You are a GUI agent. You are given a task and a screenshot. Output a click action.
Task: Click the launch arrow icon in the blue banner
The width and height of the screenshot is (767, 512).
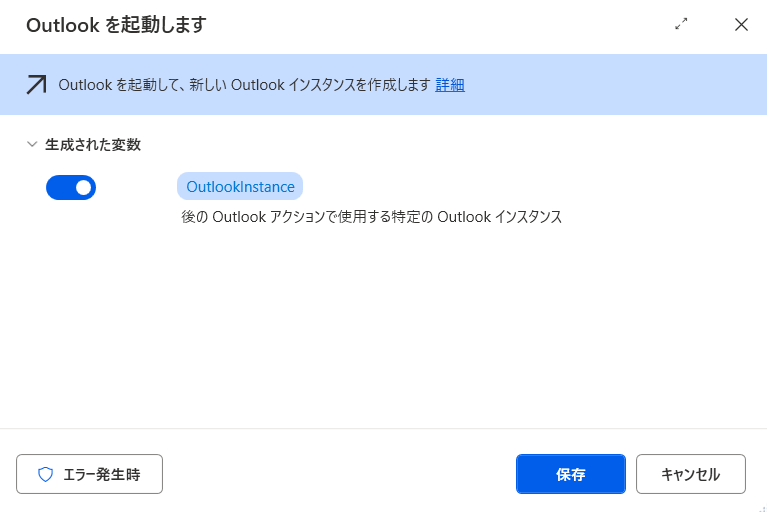(37, 85)
